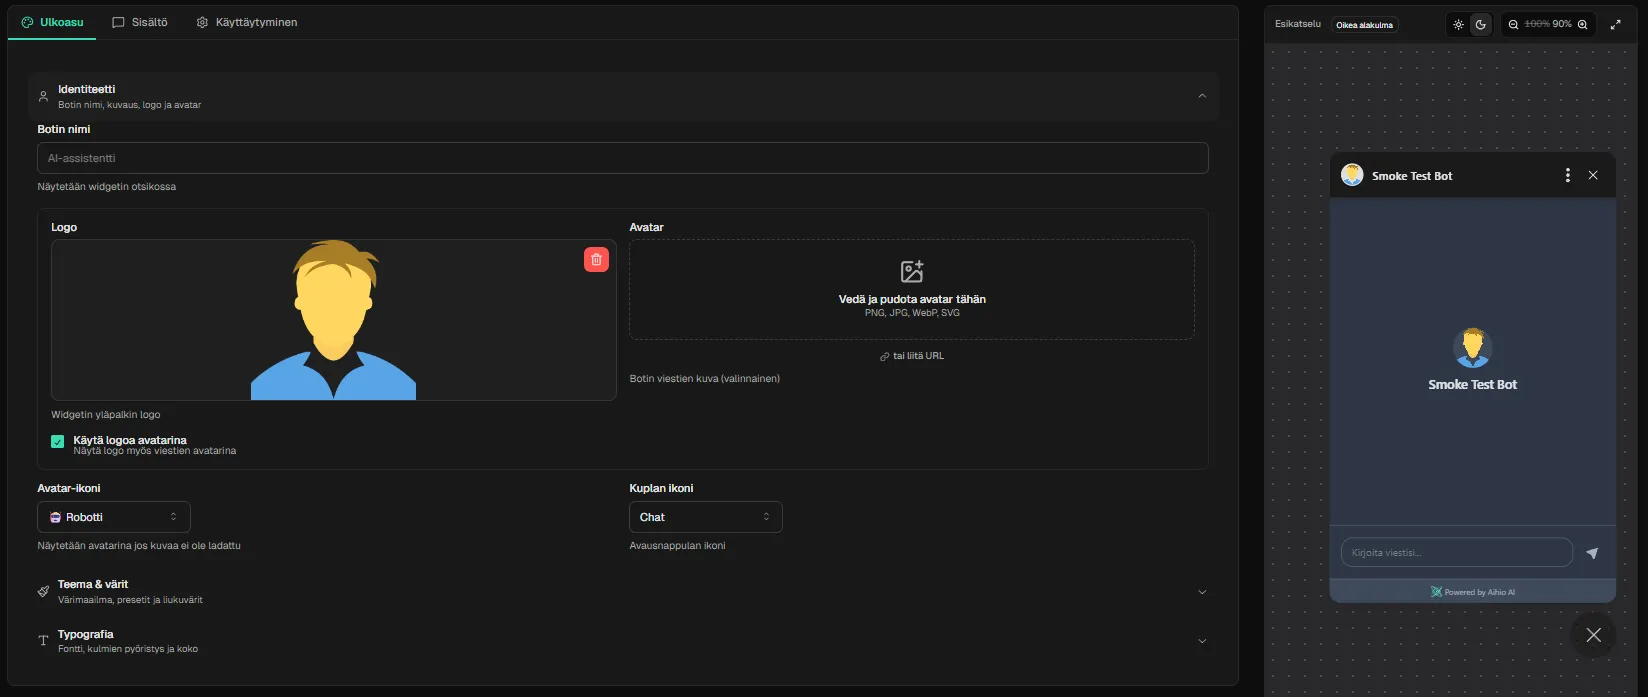This screenshot has width=1648, height=697.
Task: Open the Kuplan ikoni 'Chat' dropdown
Action: [x=705, y=517]
